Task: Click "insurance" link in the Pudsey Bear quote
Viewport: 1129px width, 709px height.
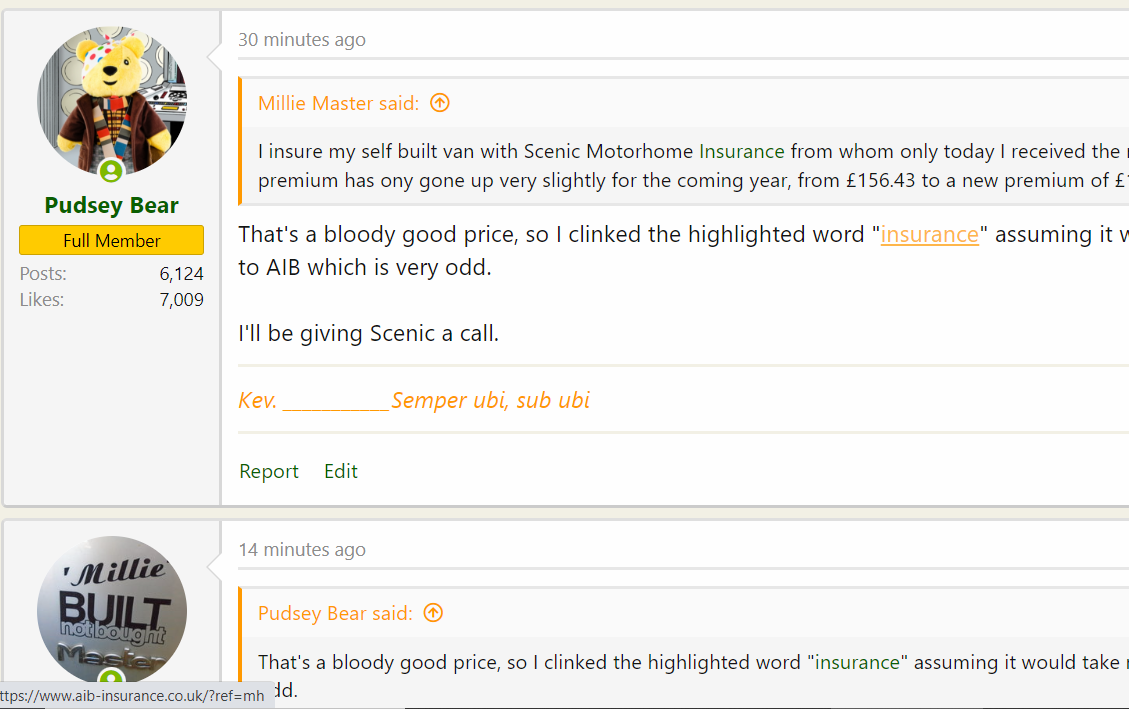Action: pyautogui.click(x=858, y=662)
